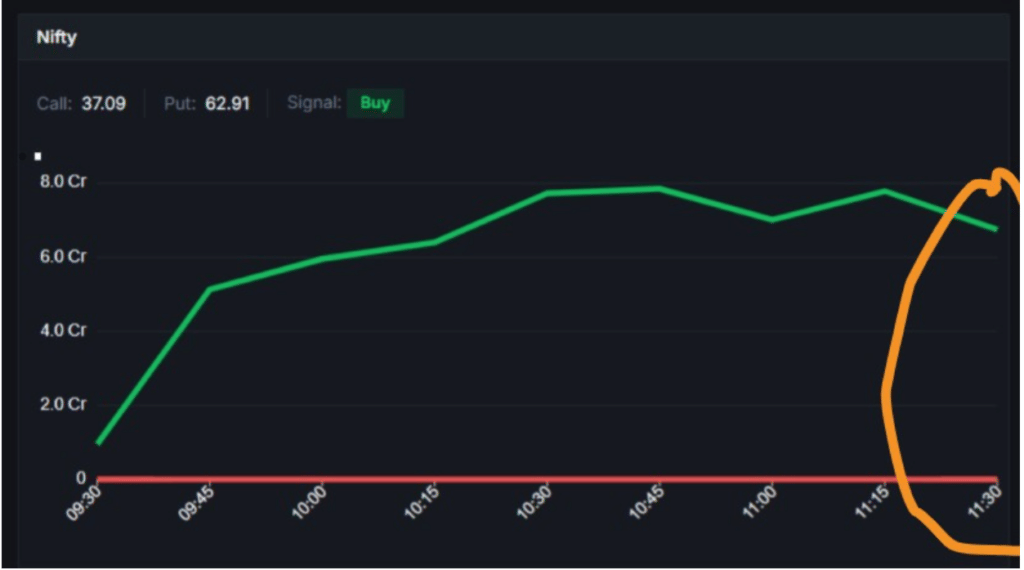
Task: Click the 6.0 Cr y-axis label
Action: click(x=64, y=257)
